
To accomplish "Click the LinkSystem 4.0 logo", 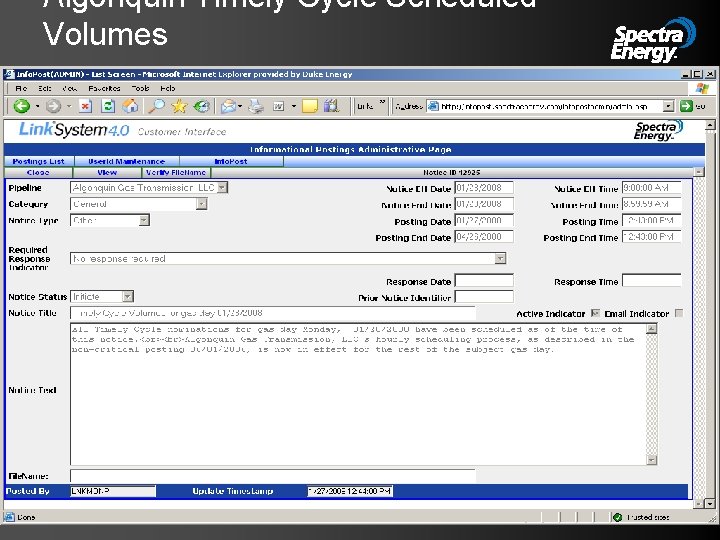I will [x=73, y=130].
